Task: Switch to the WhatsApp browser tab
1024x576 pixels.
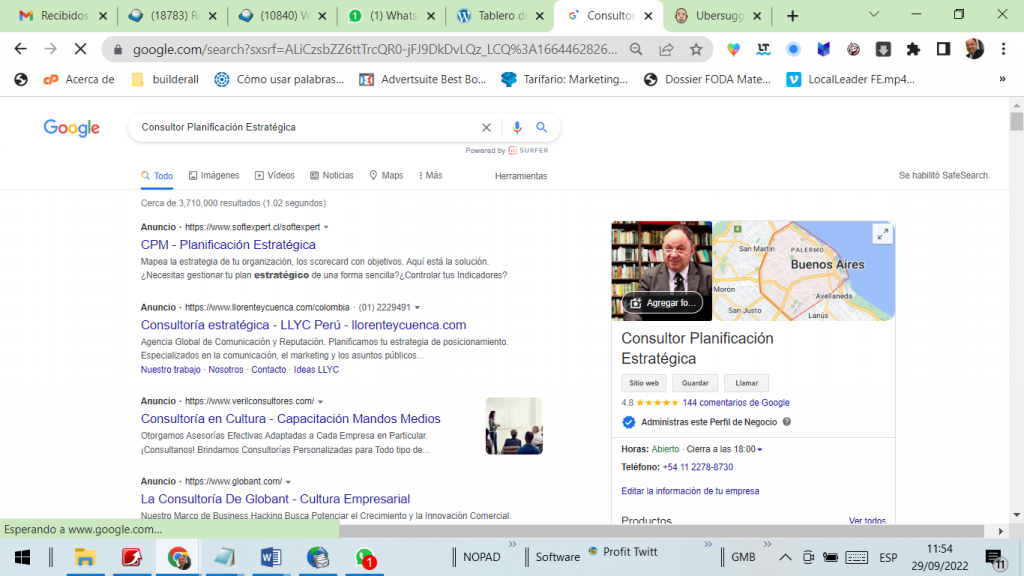Action: pos(392,16)
